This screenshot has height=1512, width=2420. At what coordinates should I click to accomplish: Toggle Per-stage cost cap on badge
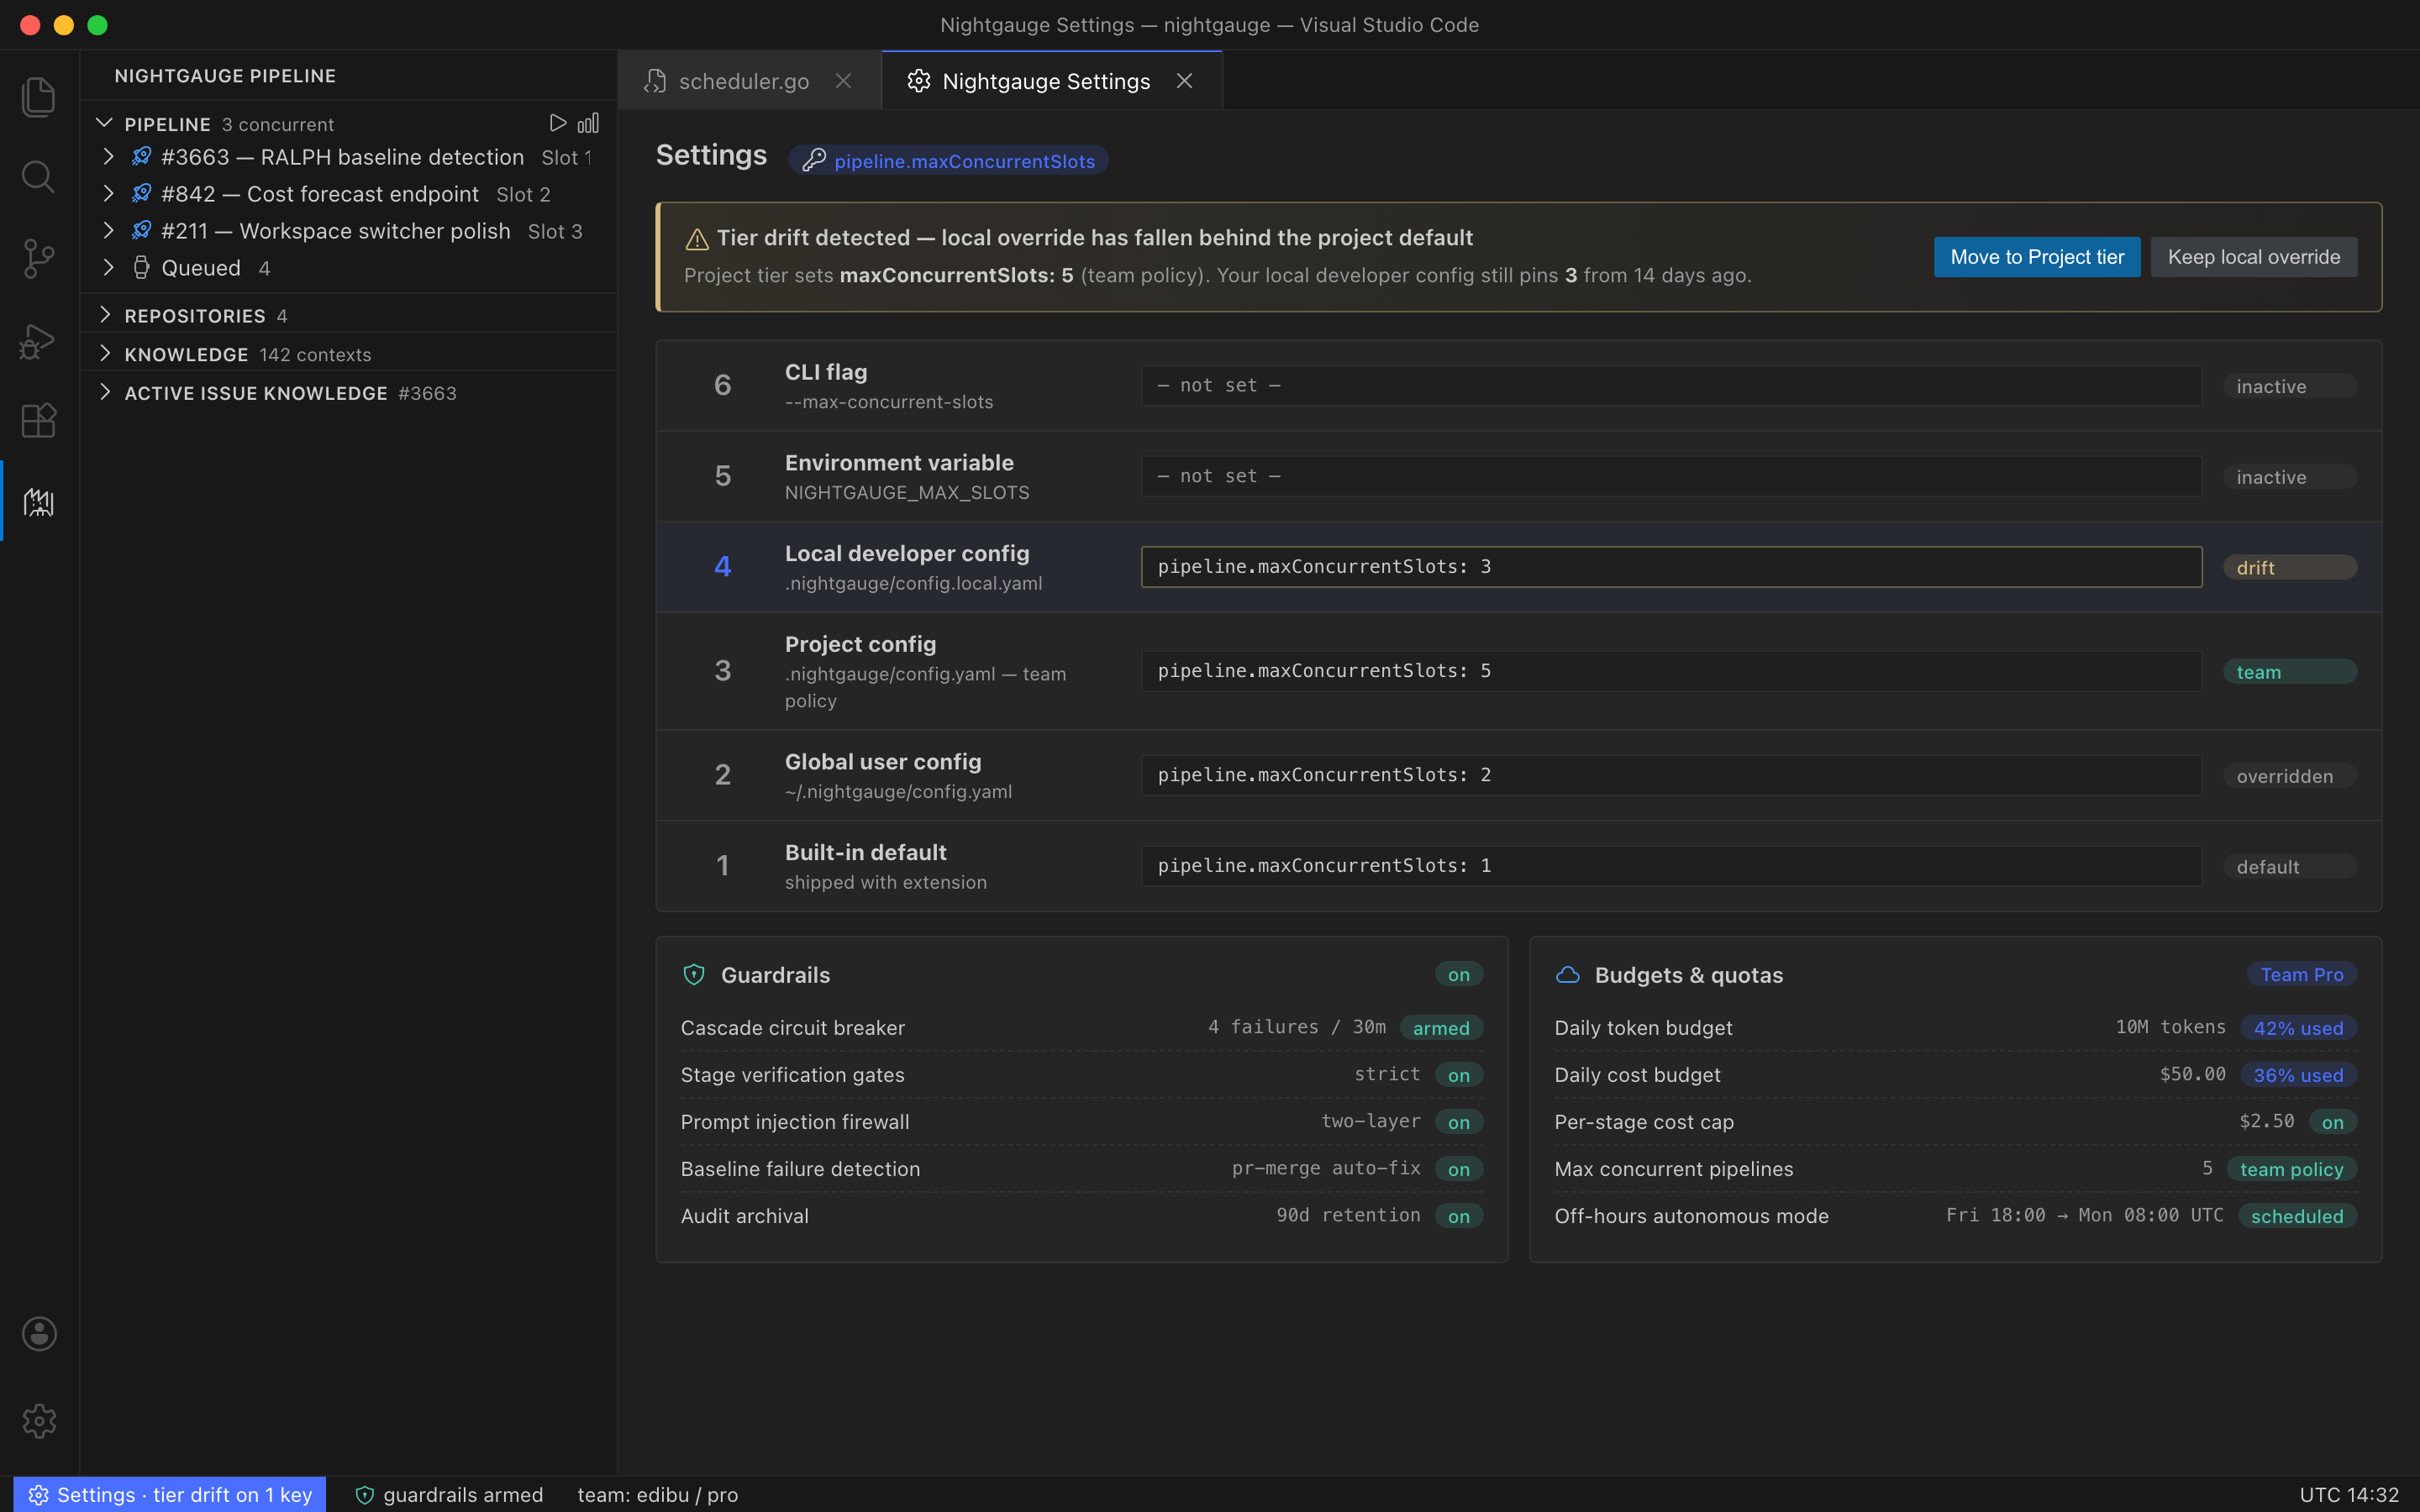point(2332,1122)
